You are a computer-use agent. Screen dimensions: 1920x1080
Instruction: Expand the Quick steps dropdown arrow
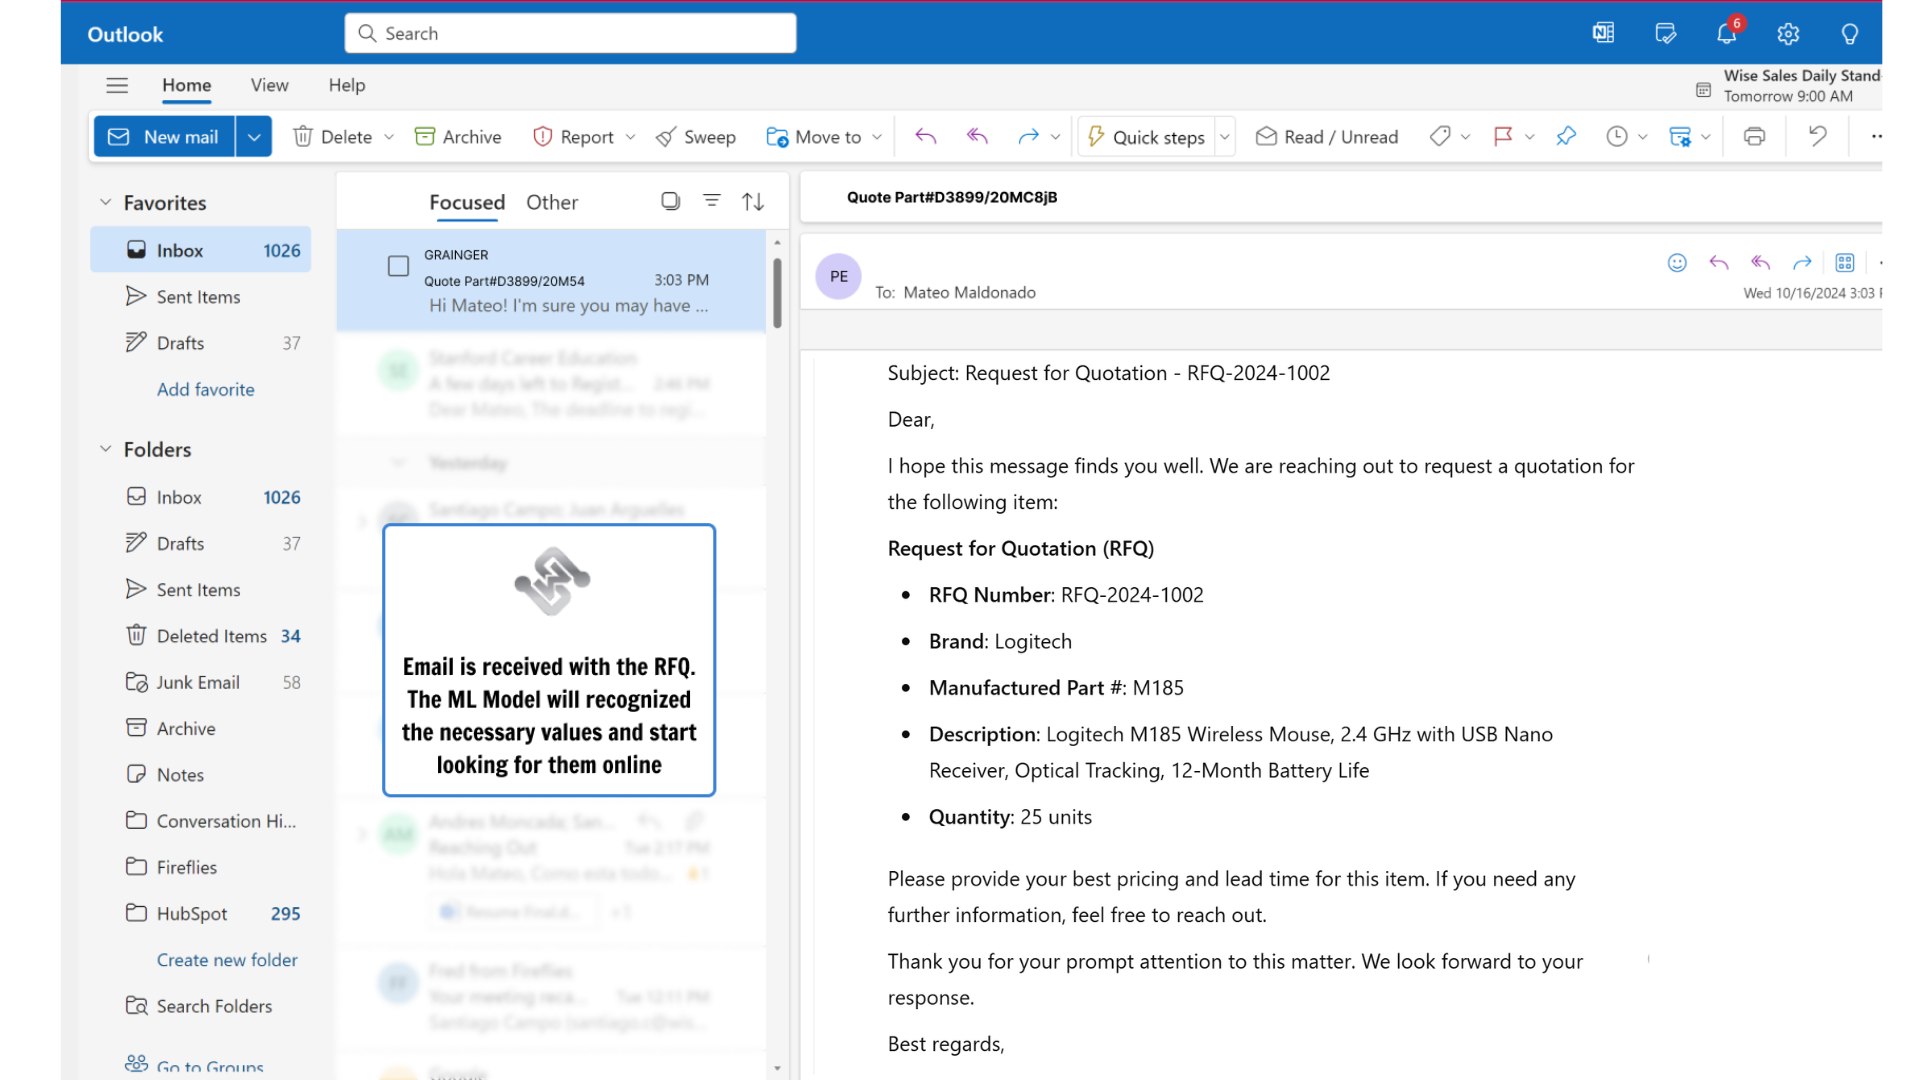pos(1224,137)
